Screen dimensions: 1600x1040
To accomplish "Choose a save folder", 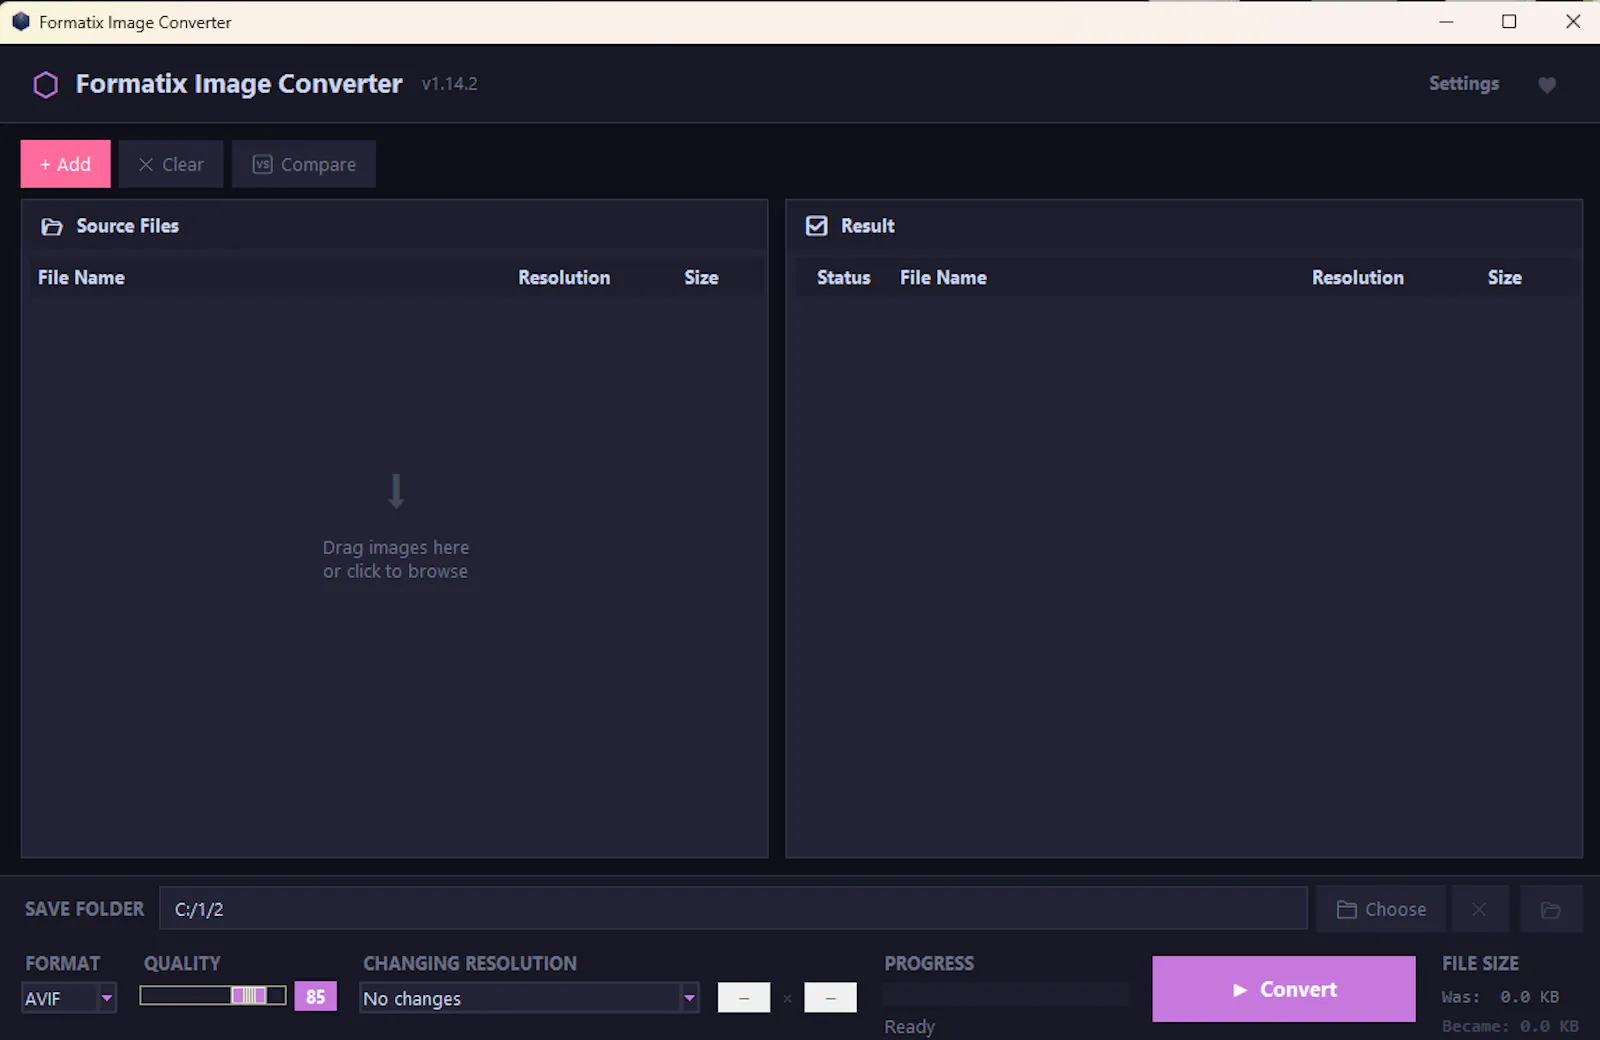I will point(1381,909).
